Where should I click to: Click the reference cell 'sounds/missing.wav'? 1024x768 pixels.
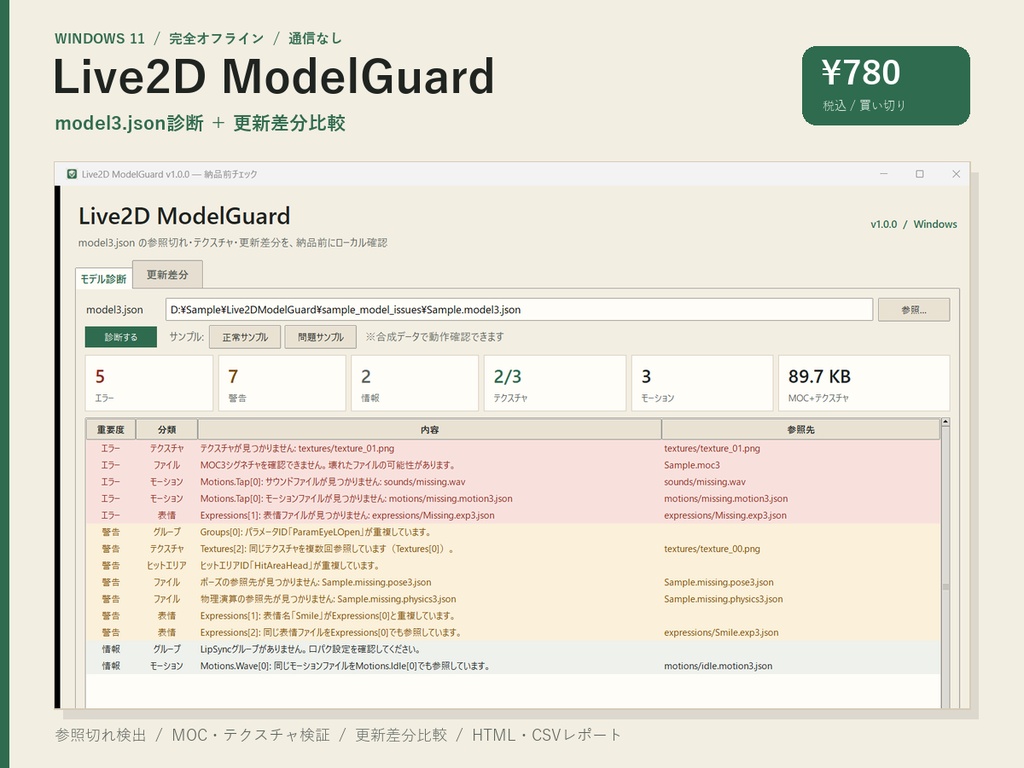pos(705,482)
